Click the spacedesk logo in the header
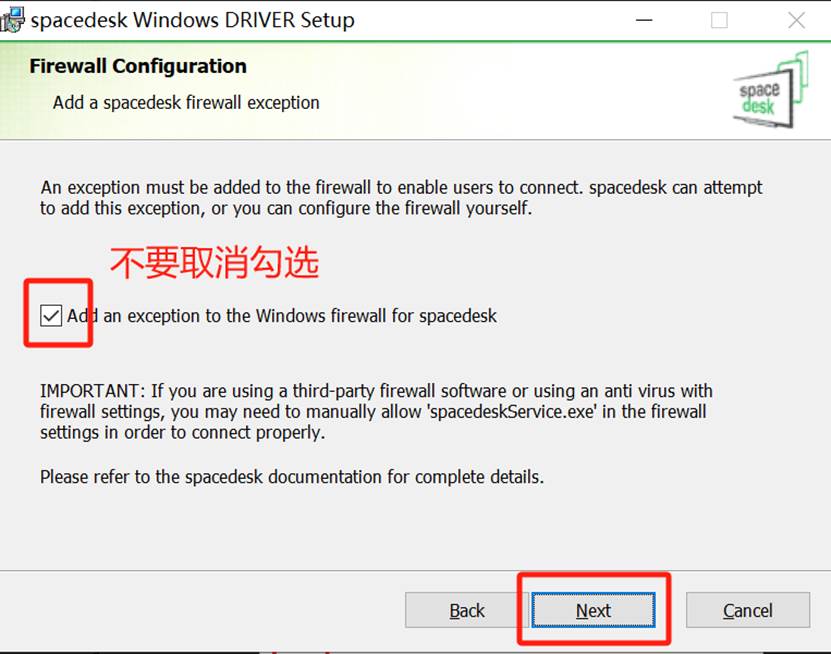 click(771, 90)
